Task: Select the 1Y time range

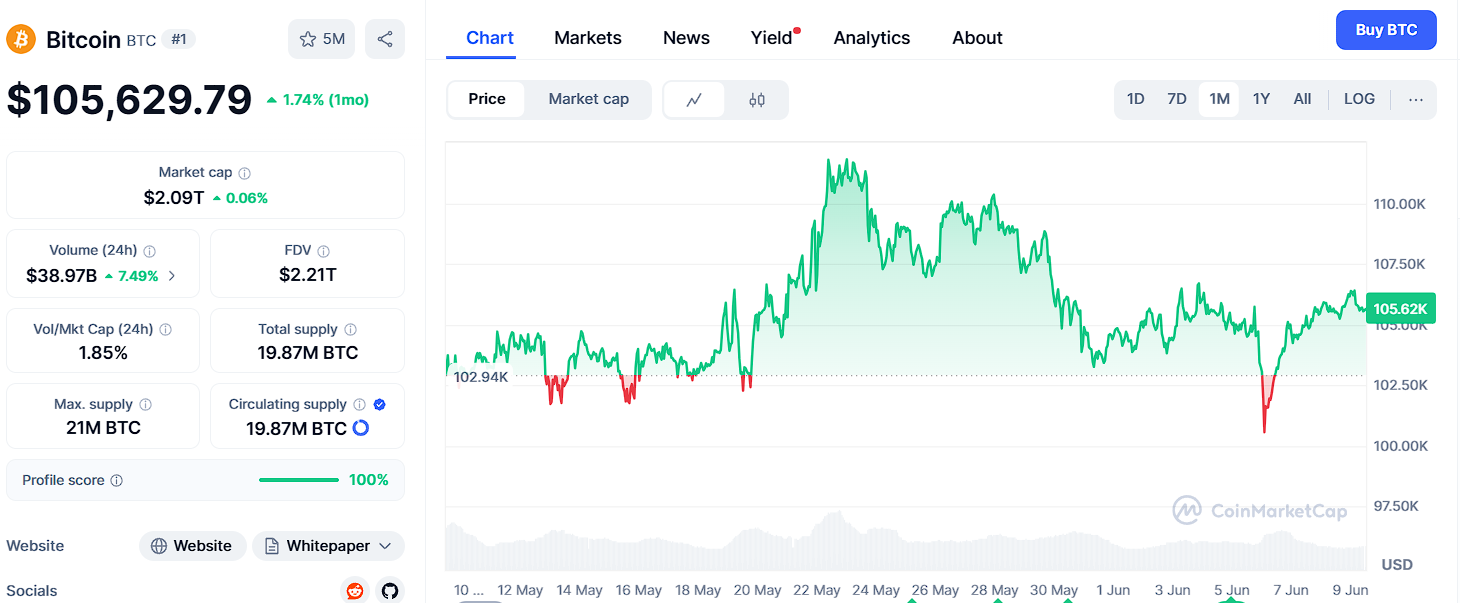Action: coord(1261,99)
